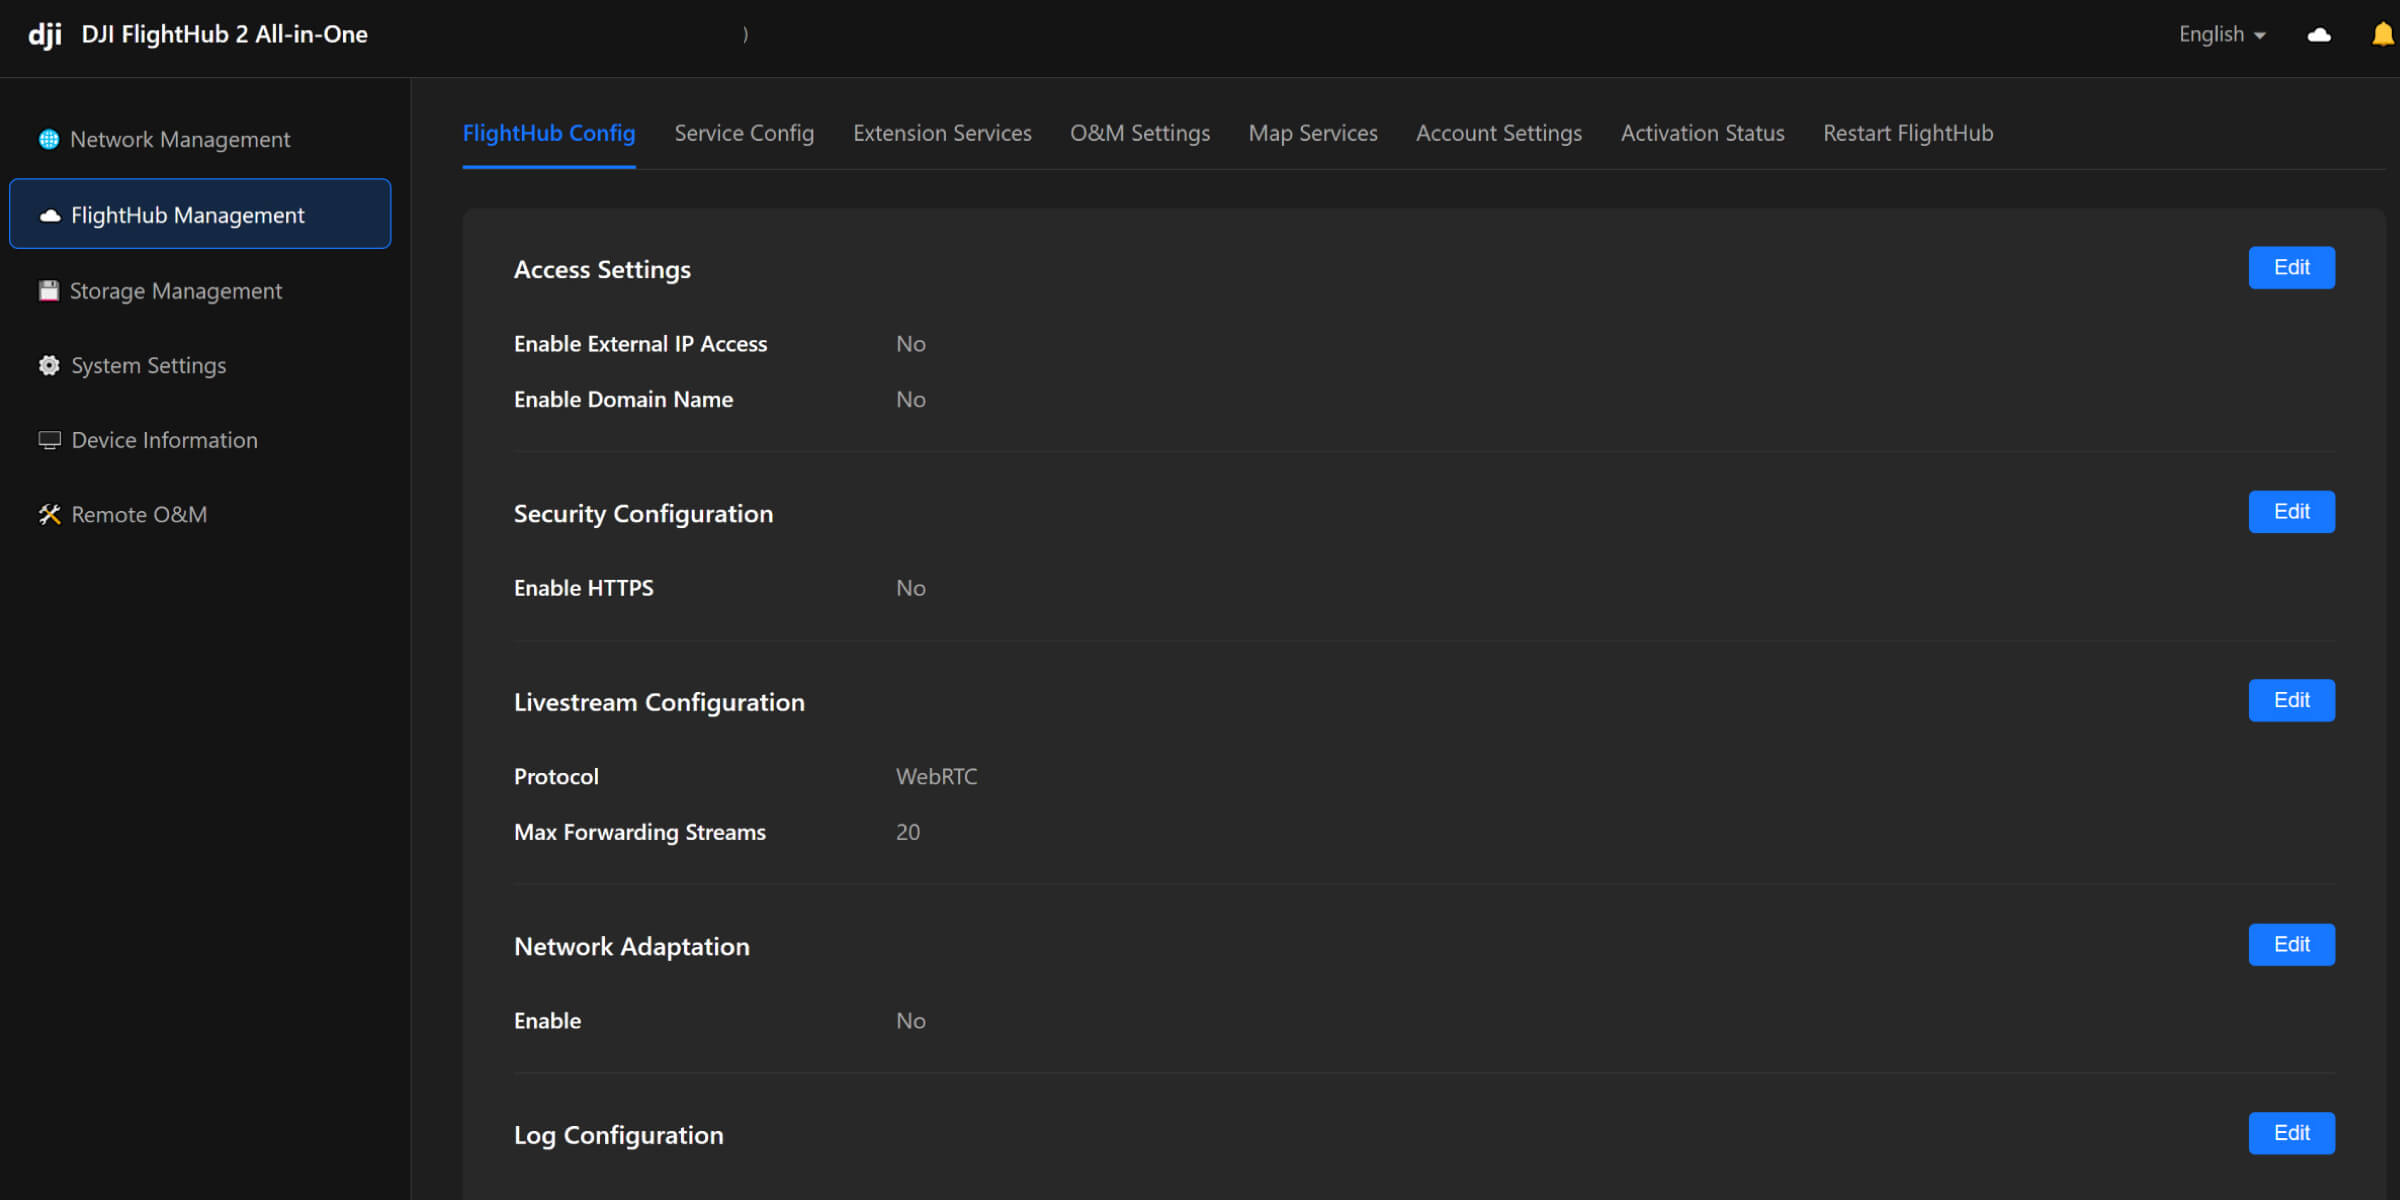The image size is (2400, 1200).
Task: Click the 'Max Forwarding Streams' label
Action: [x=640, y=832]
